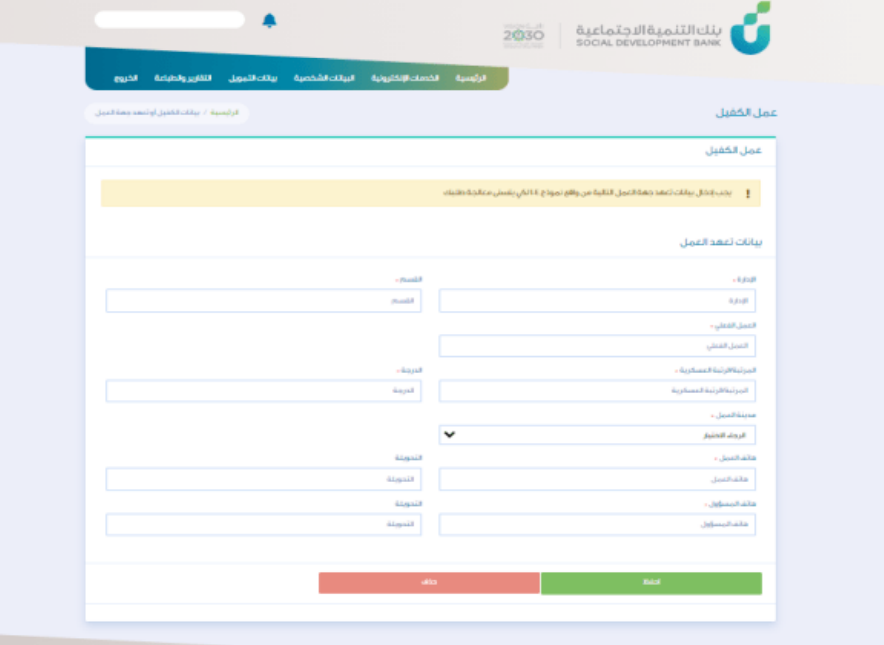884x645 pixels.
Task: Open التقارير والطباعة menu item
Action: (x=183, y=78)
